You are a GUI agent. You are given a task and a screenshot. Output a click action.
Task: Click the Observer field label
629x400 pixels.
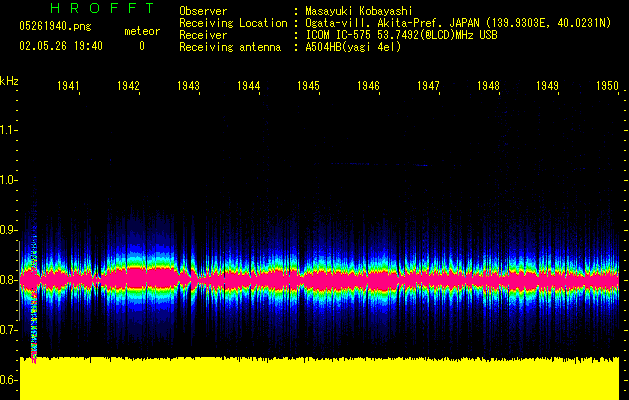tap(203, 11)
